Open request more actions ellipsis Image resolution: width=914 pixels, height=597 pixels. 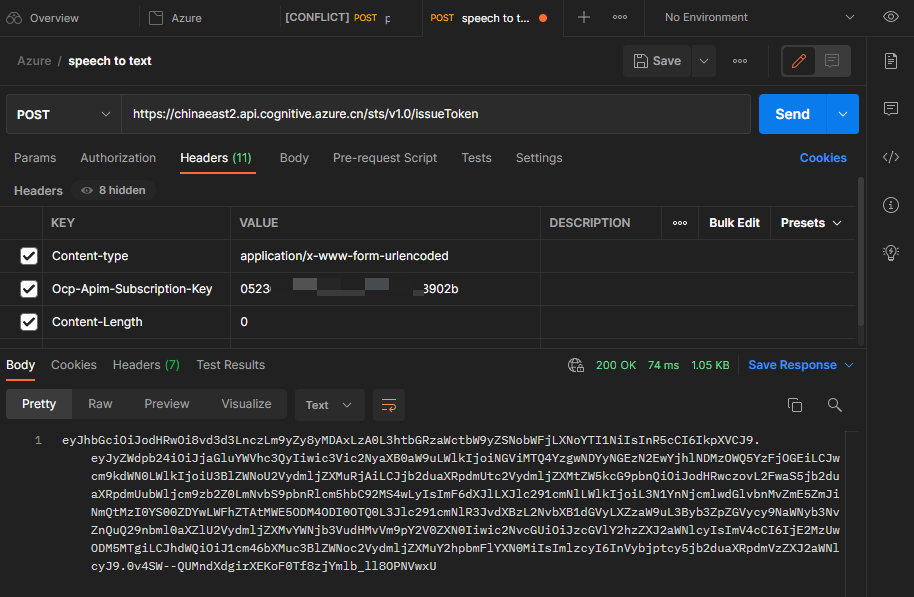pos(740,61)
